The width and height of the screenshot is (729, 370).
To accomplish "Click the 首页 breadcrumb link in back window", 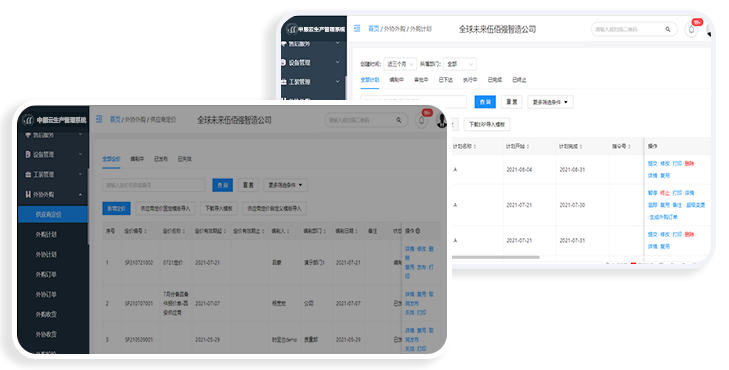I will coord(374,29).
